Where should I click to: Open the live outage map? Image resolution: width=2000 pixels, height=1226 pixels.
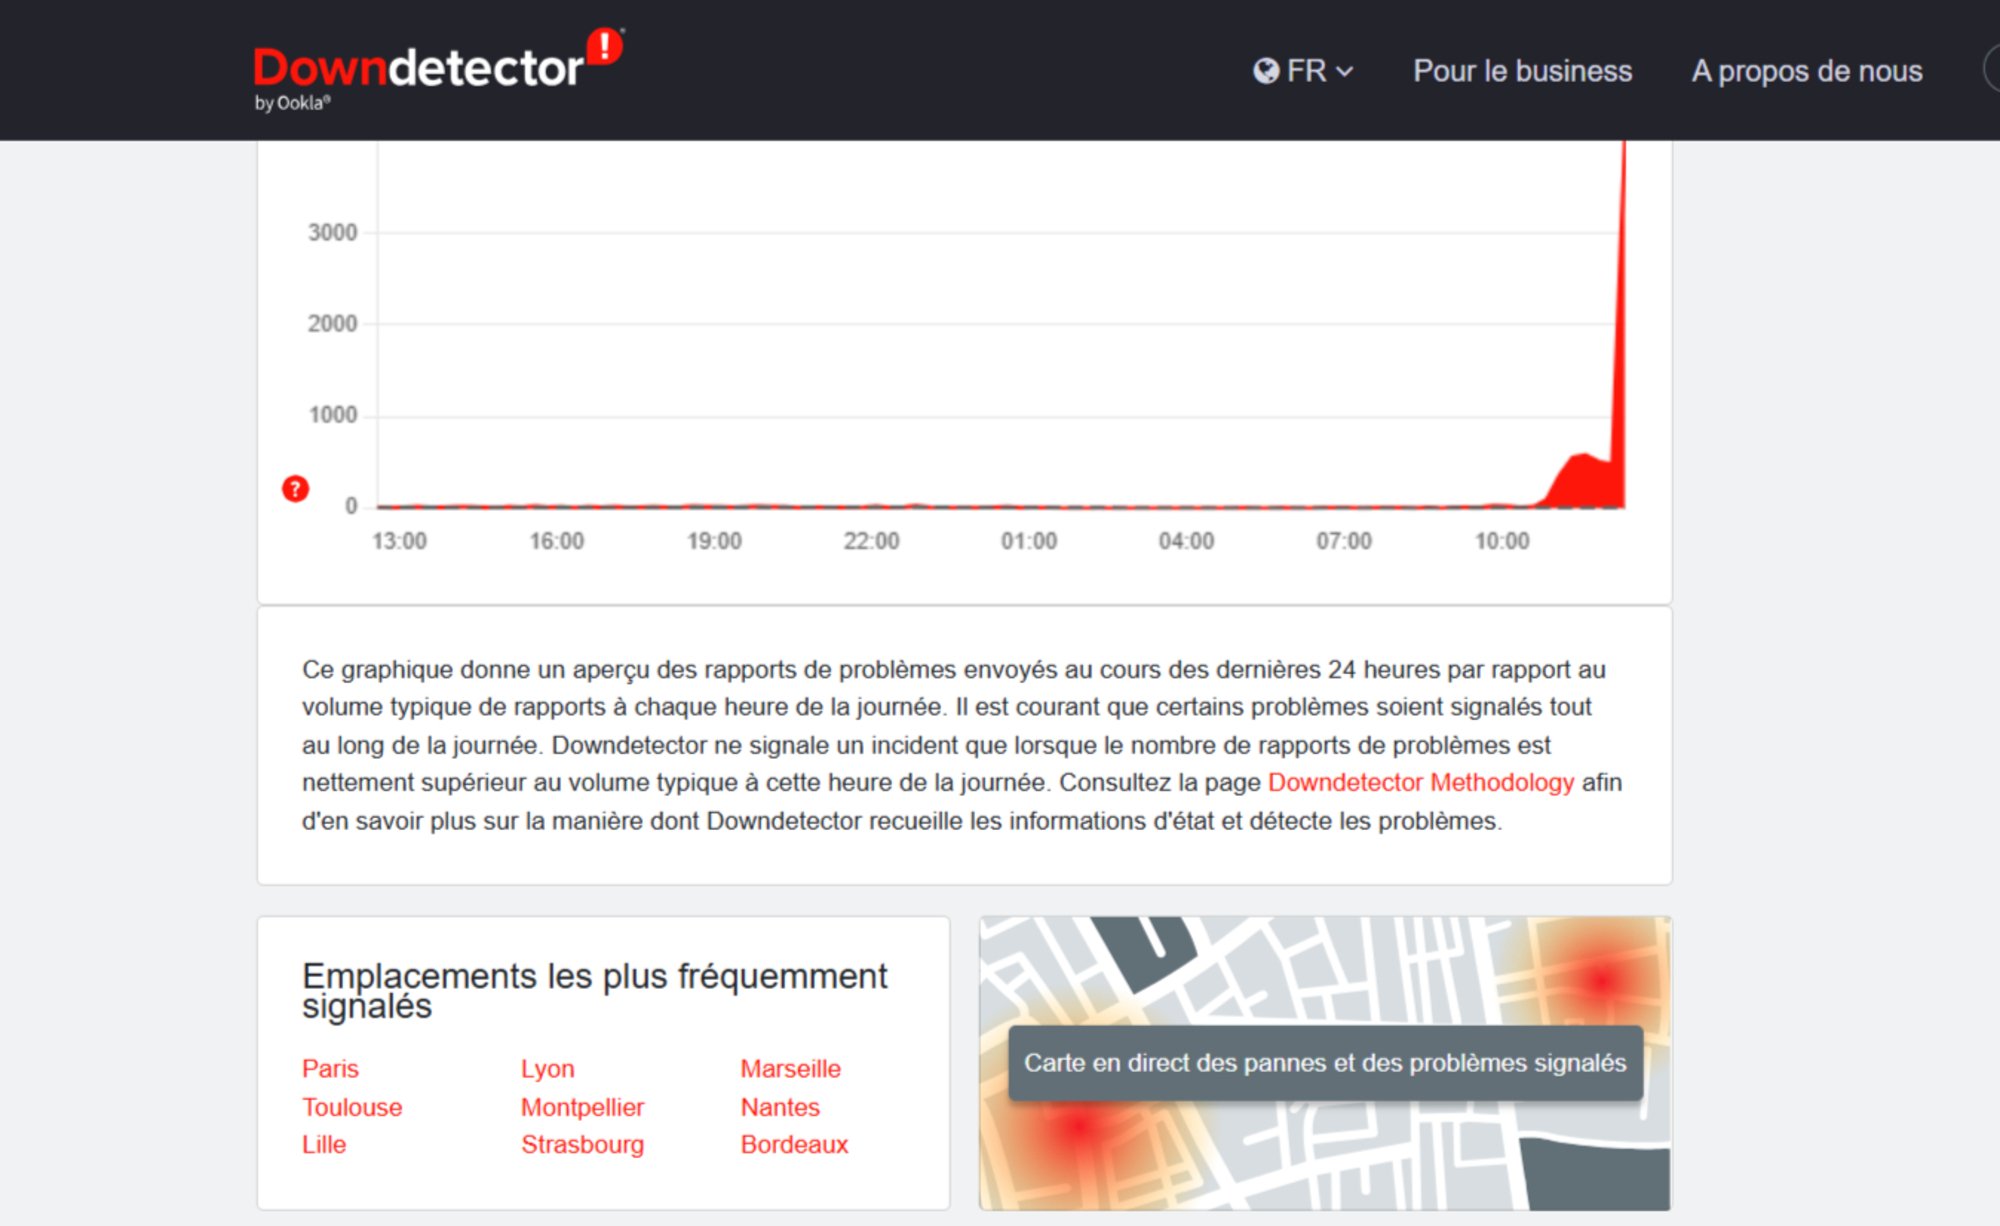(x=1325, y=1063)
